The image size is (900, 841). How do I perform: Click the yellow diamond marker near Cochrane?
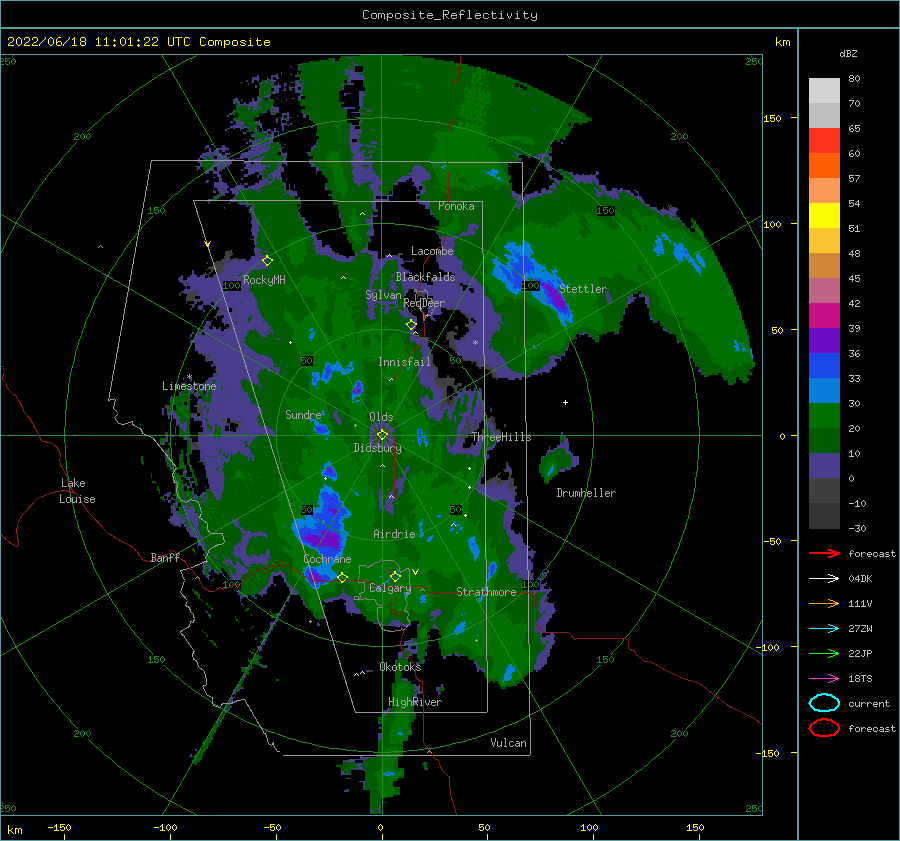coord(342,577)
